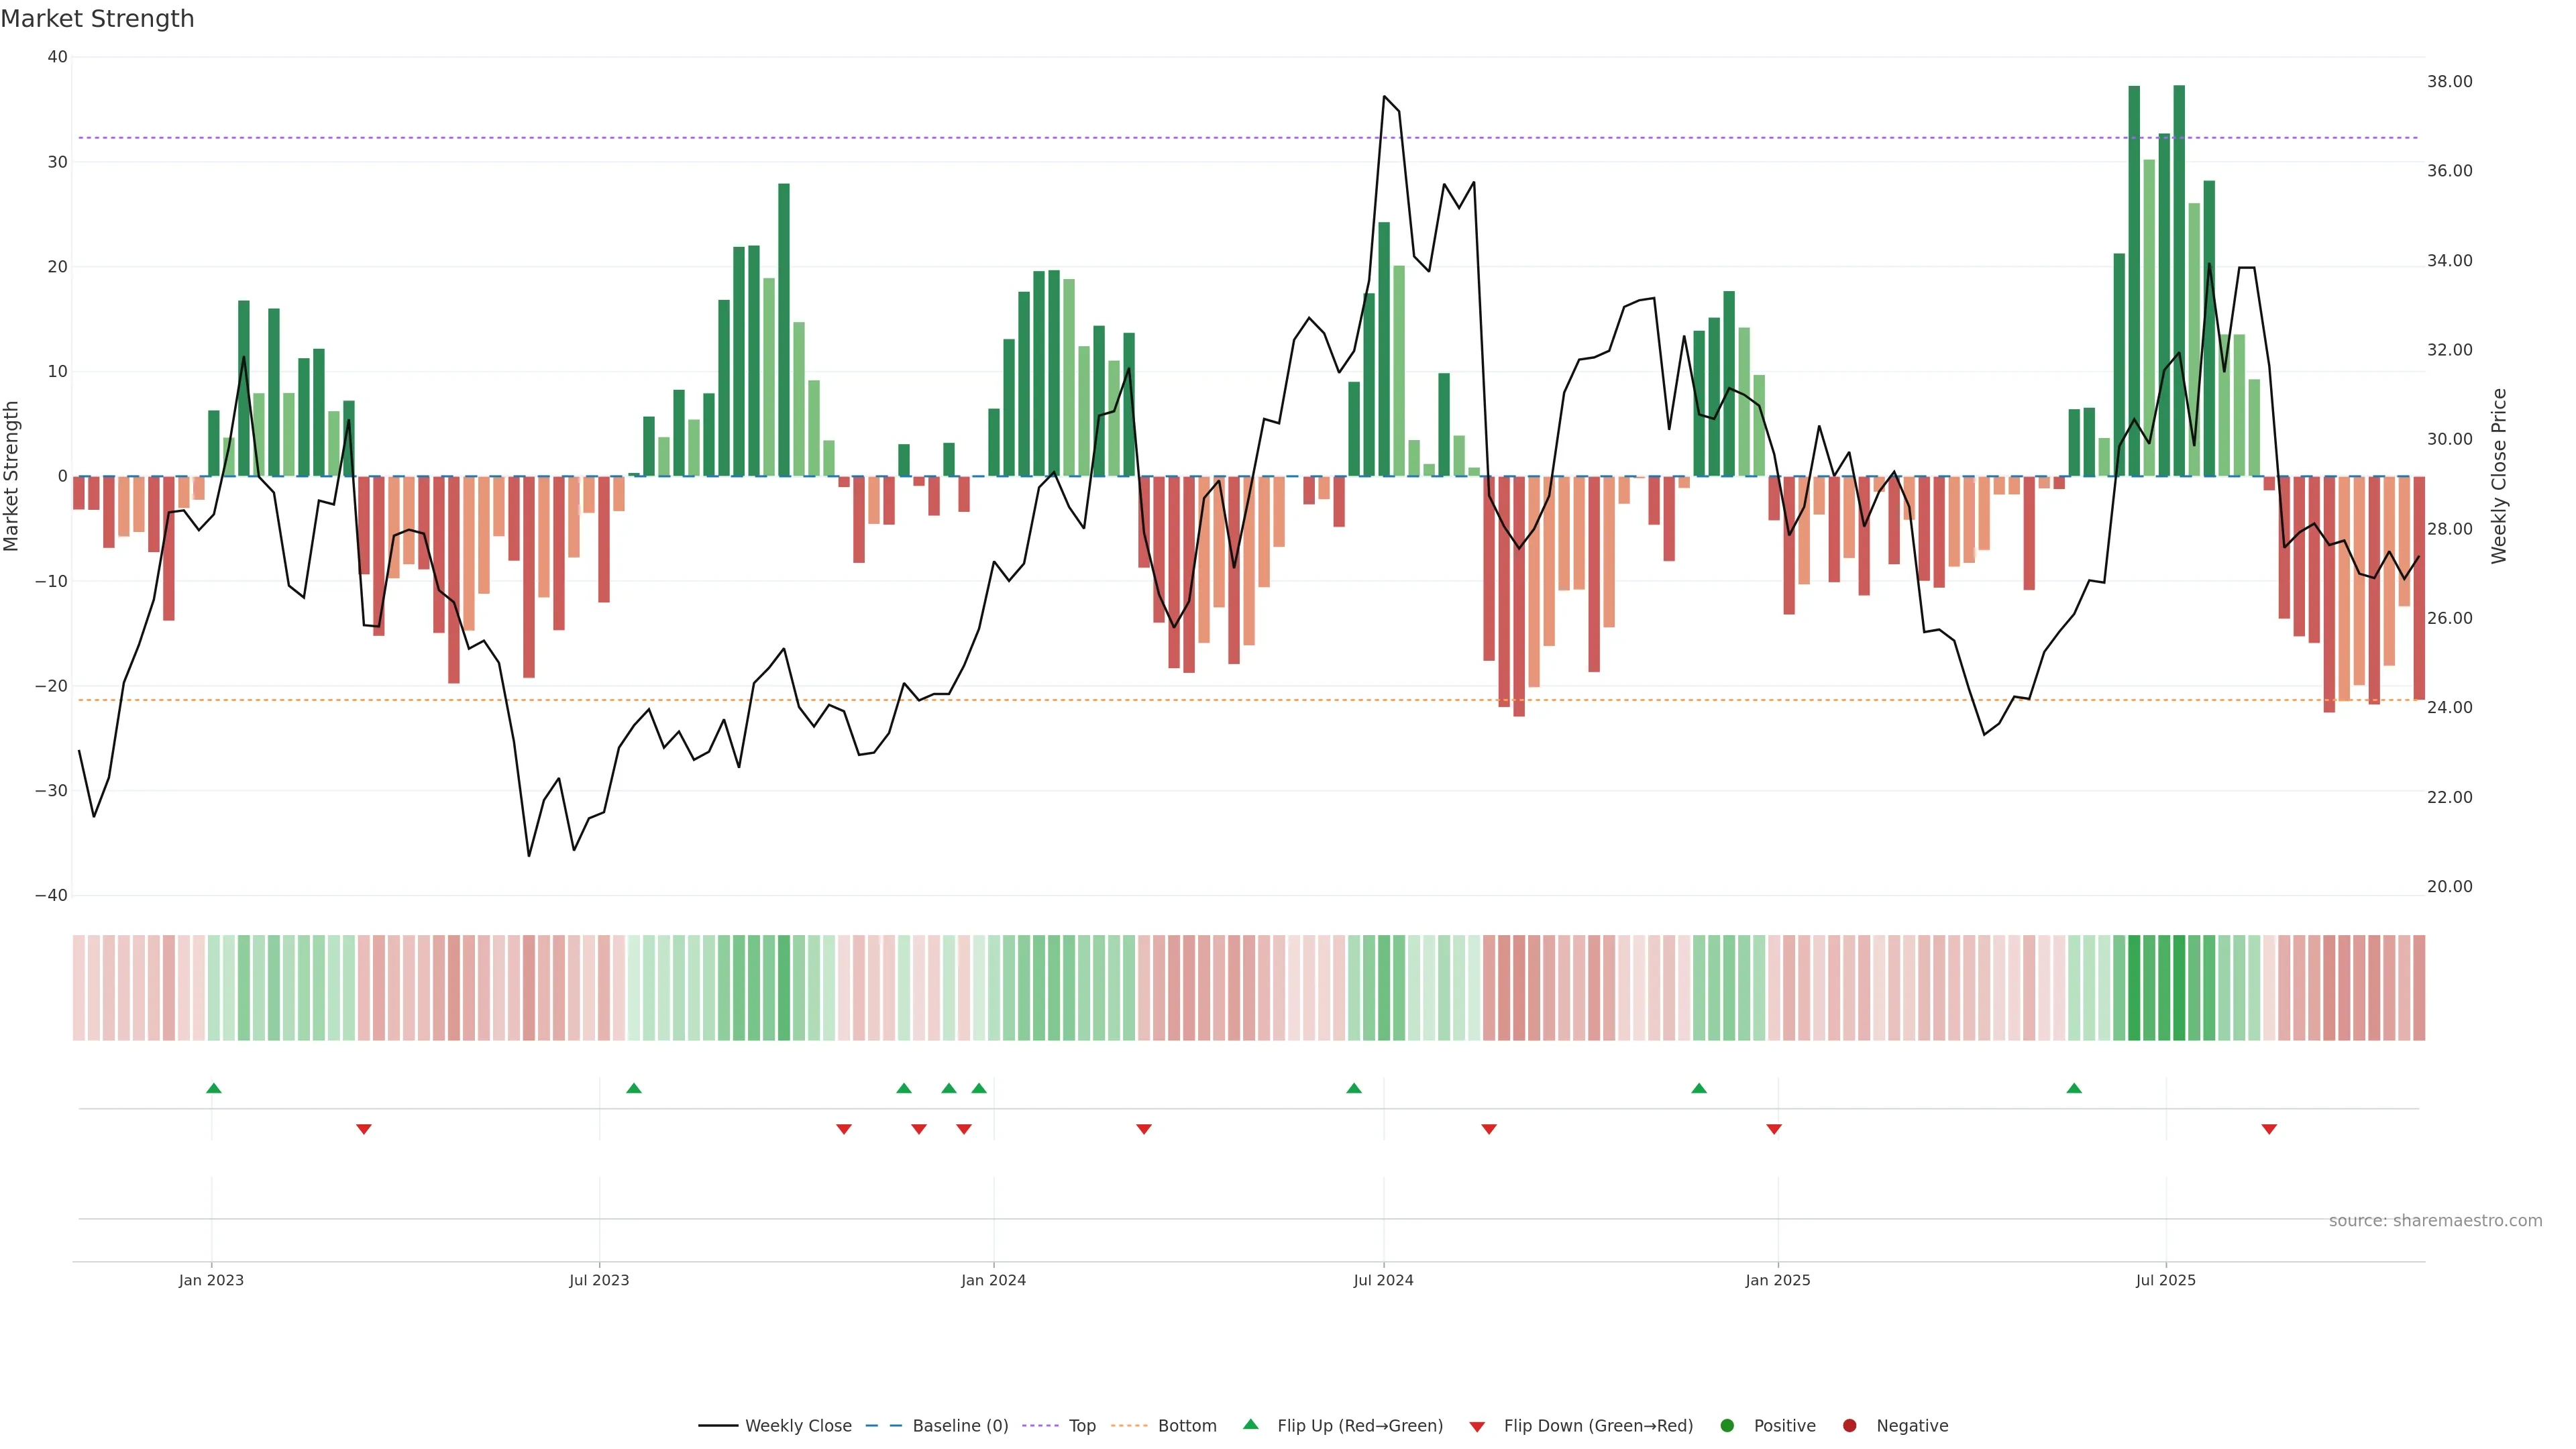Image resolution: width=2576 pixels, height=1449 pixels.
Task: Click the Jan 2024 x-axis label
Action: [x=993, y=1280]
